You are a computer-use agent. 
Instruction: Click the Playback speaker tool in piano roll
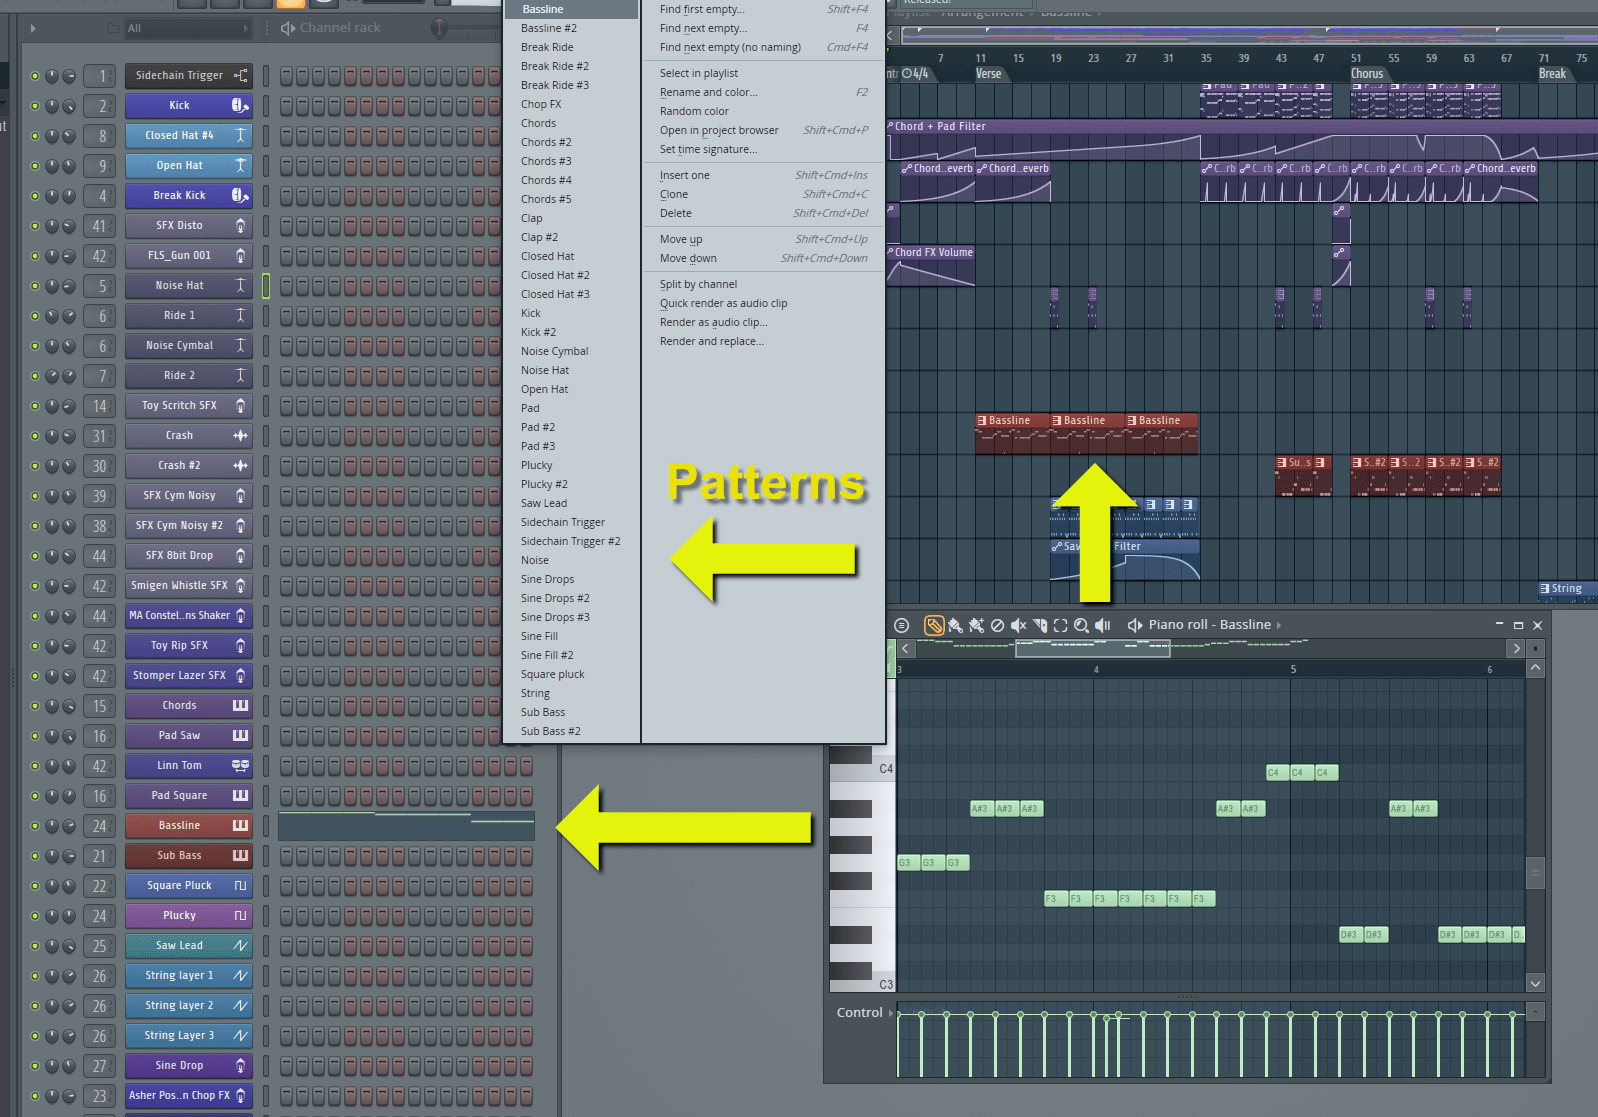1103,625
